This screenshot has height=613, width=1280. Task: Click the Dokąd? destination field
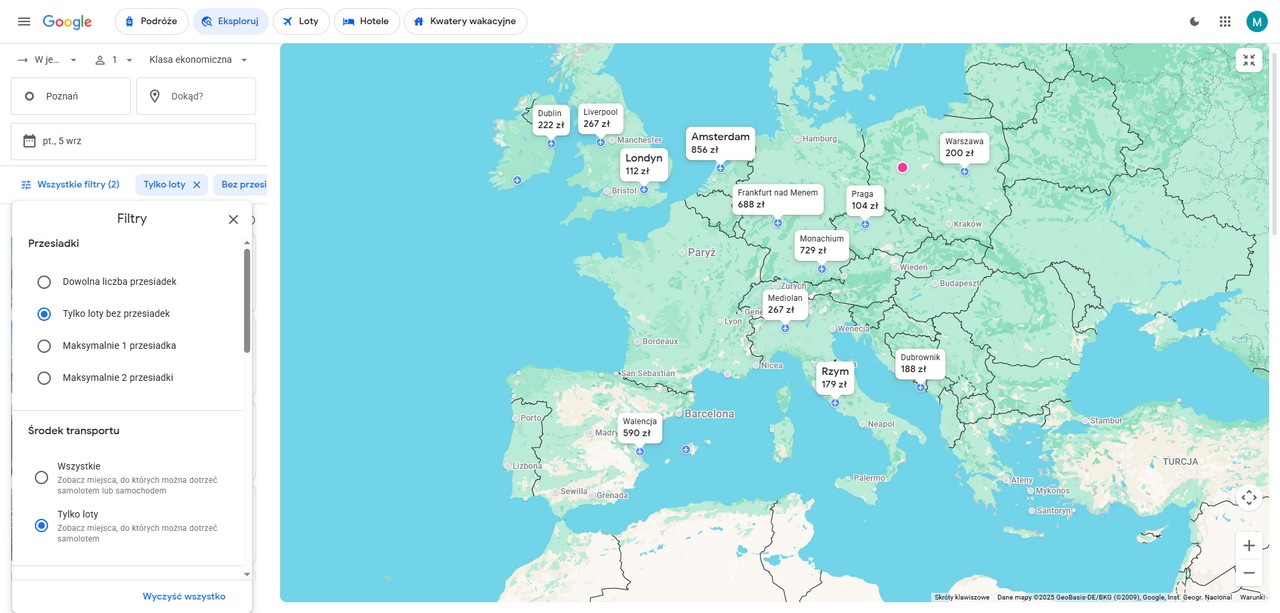click(x=196, y=96)
